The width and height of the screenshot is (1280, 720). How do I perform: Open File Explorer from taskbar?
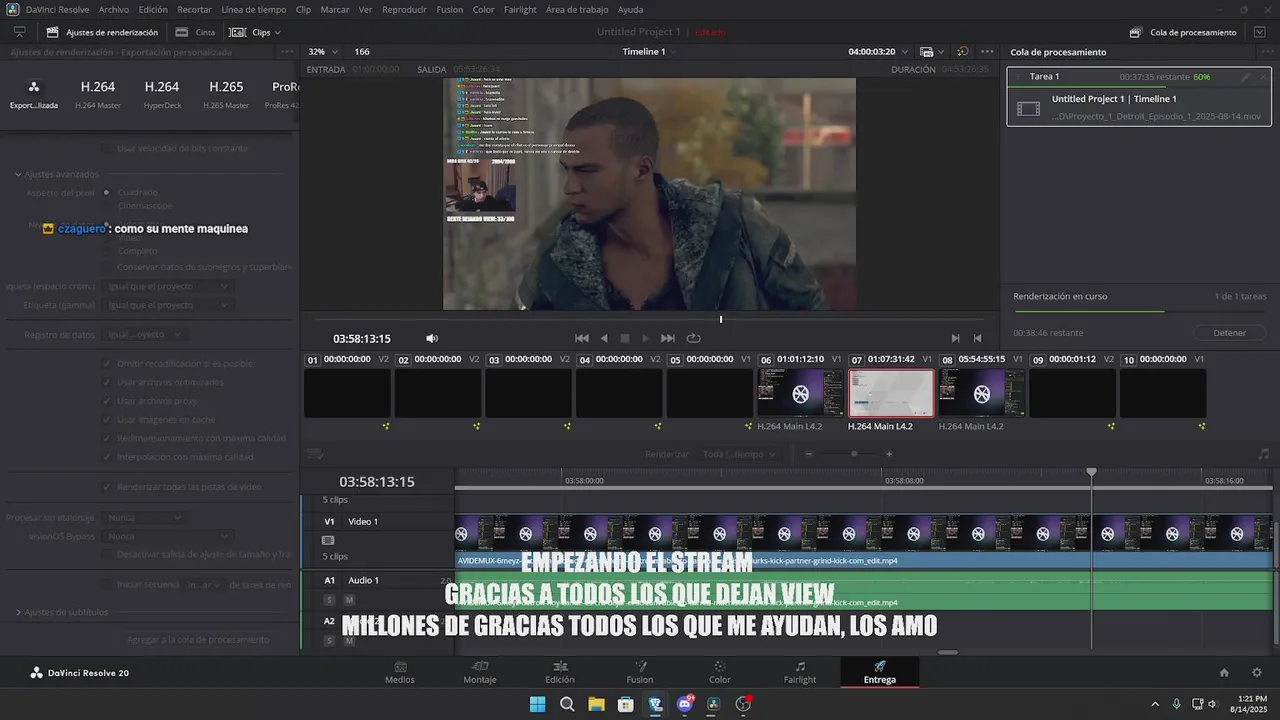click(x=596, y=704)
